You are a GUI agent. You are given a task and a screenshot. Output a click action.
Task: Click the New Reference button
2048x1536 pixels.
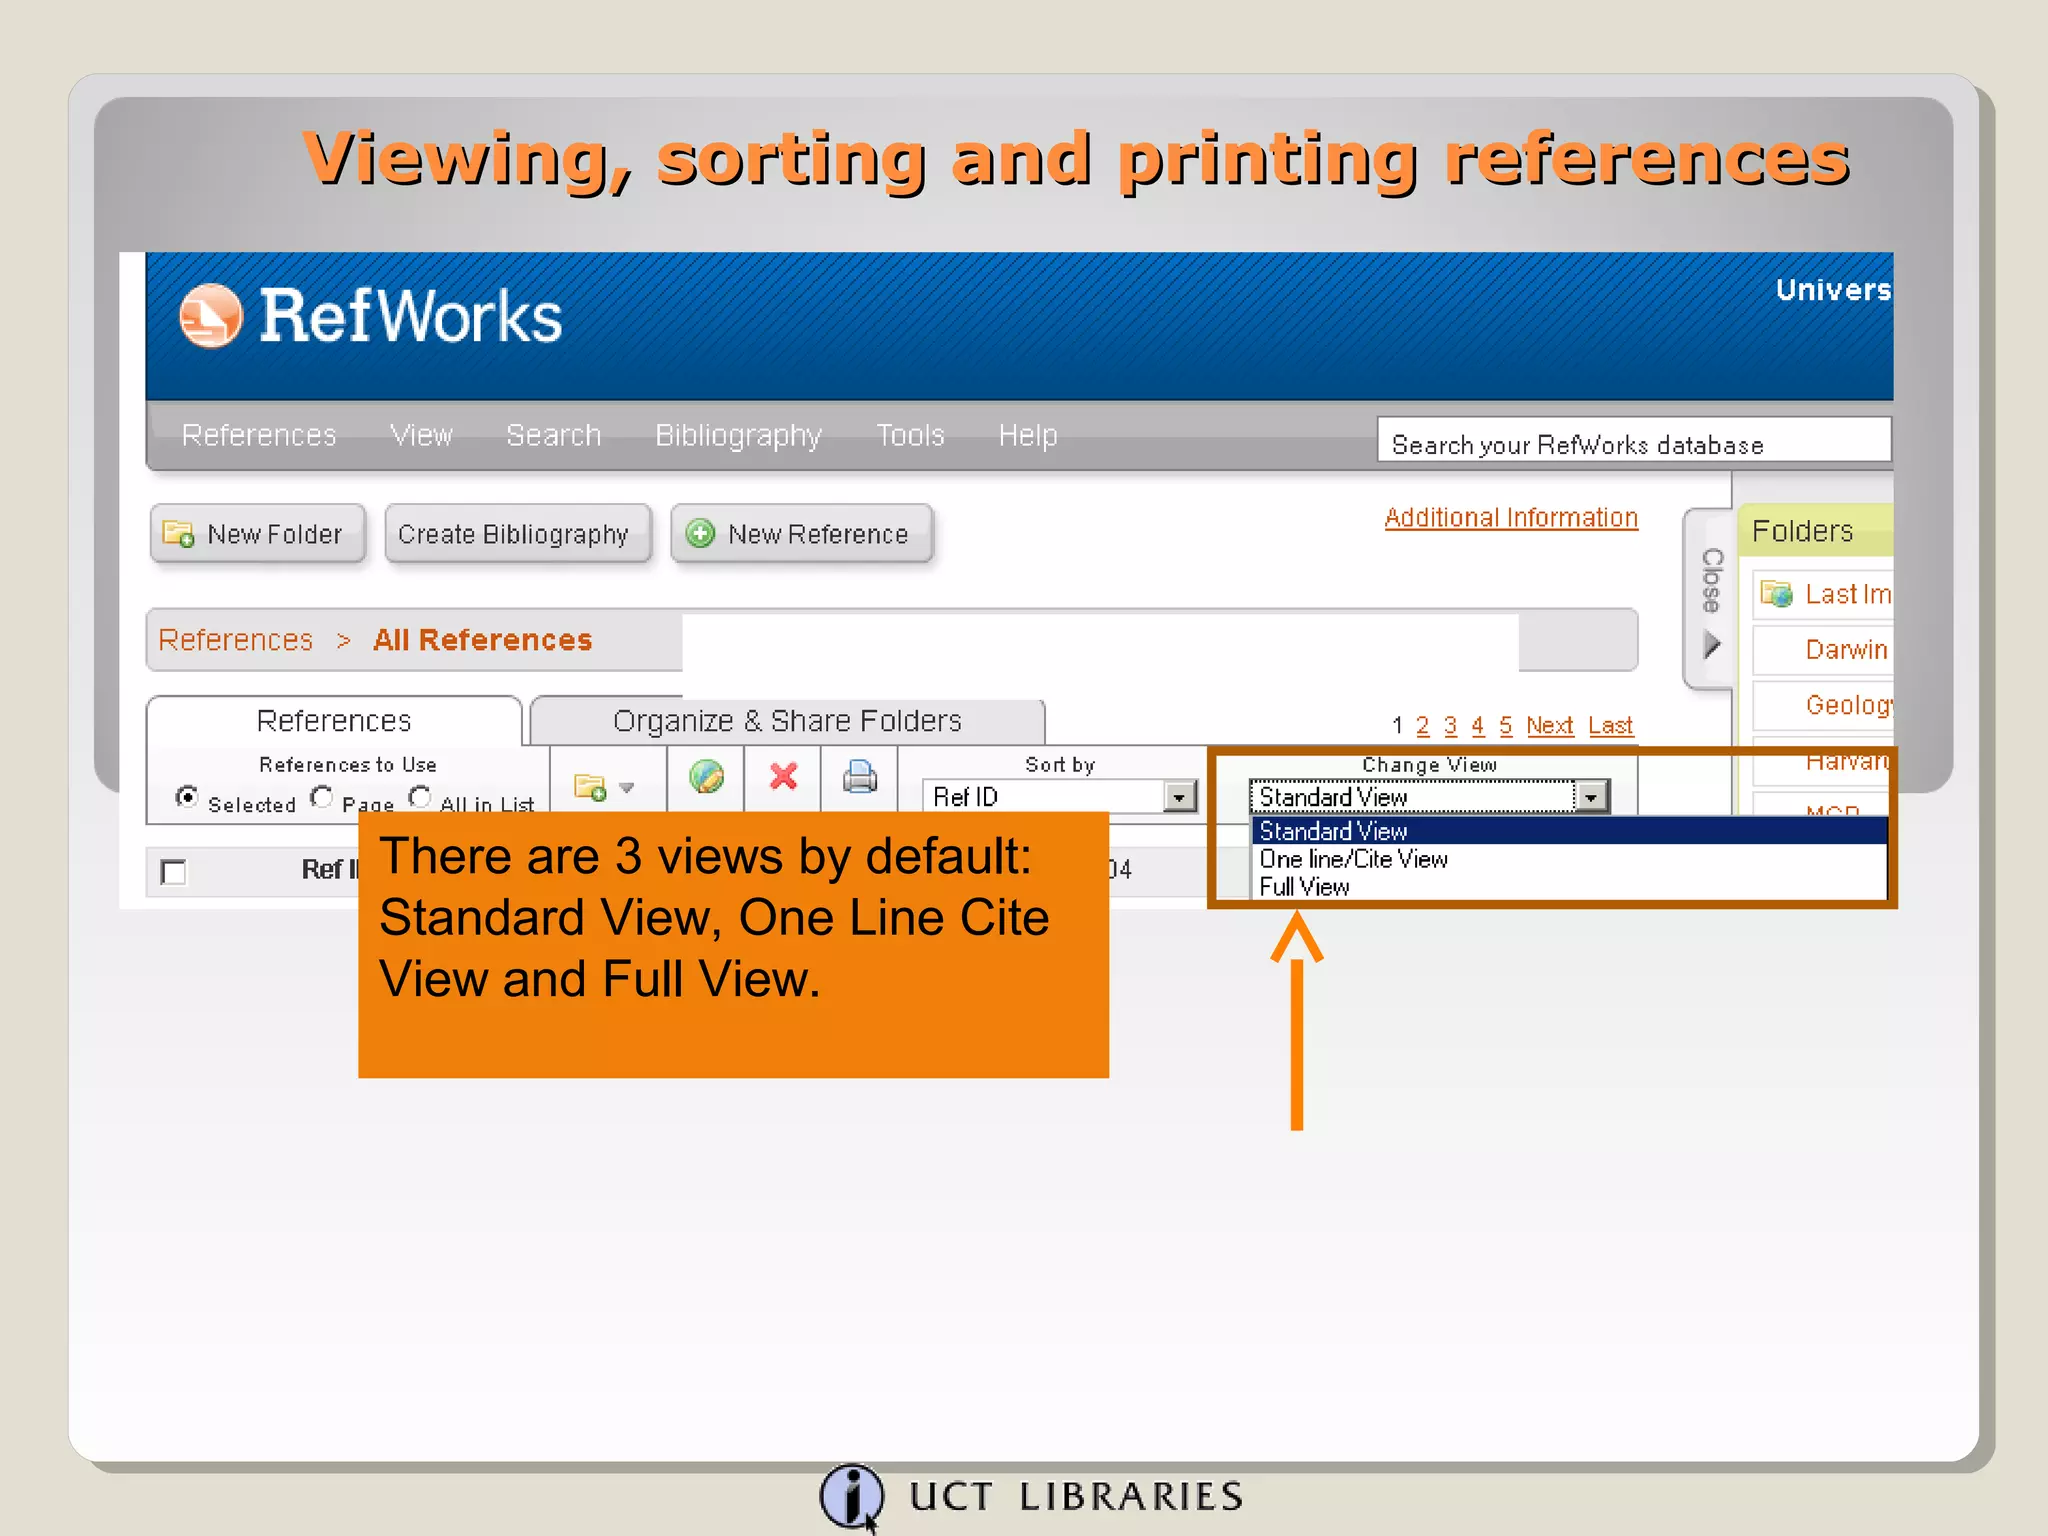pyautogui.click(x=802, y=534)
